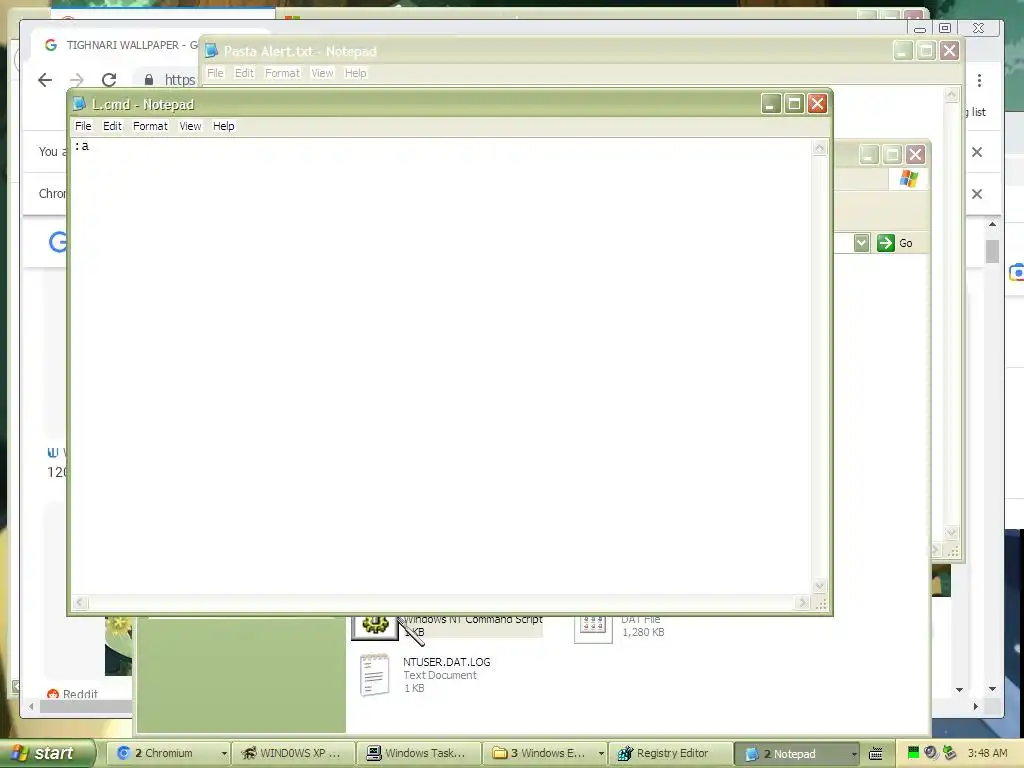
Task: Click L.cmd horizontal scrollbar left arrow
Action: pyautogui.click(x=80, y=603)
